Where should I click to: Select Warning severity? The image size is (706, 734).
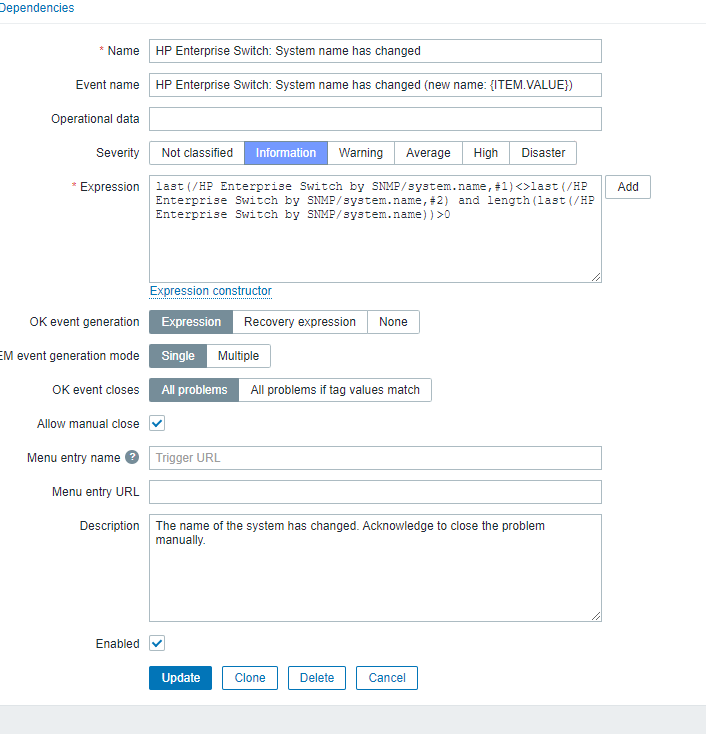pyautogui.click(x=360, y=153)
